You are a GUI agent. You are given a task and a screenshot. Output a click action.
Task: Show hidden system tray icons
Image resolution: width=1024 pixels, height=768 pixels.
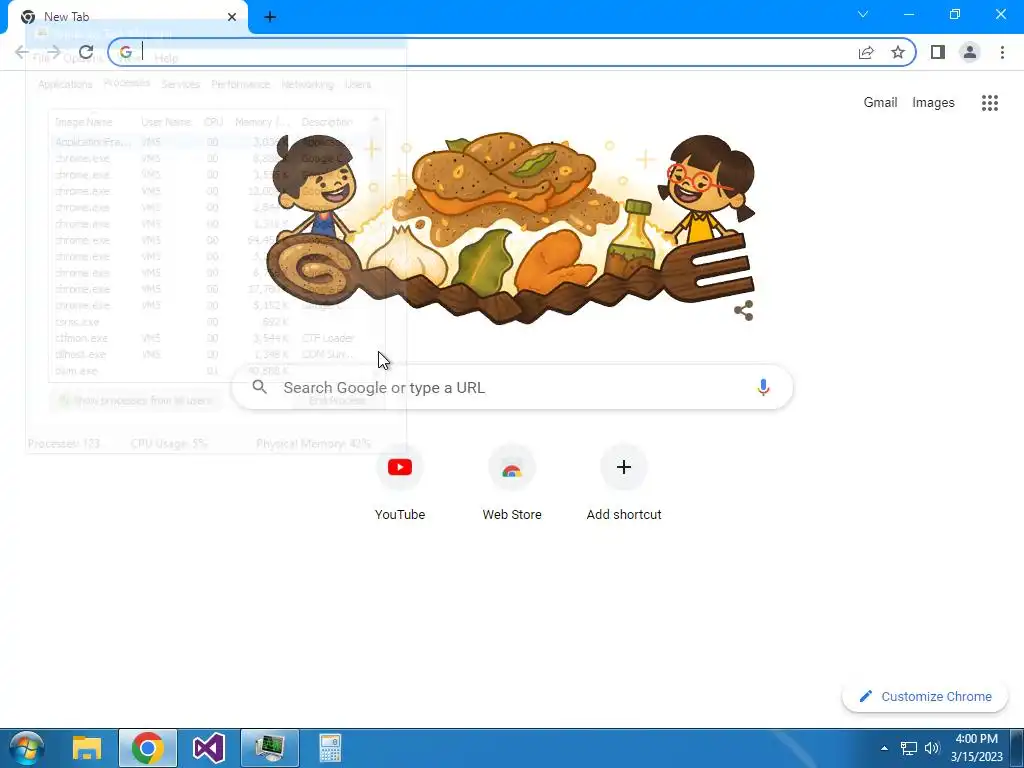pyautogui.click(x=884, y=748)
